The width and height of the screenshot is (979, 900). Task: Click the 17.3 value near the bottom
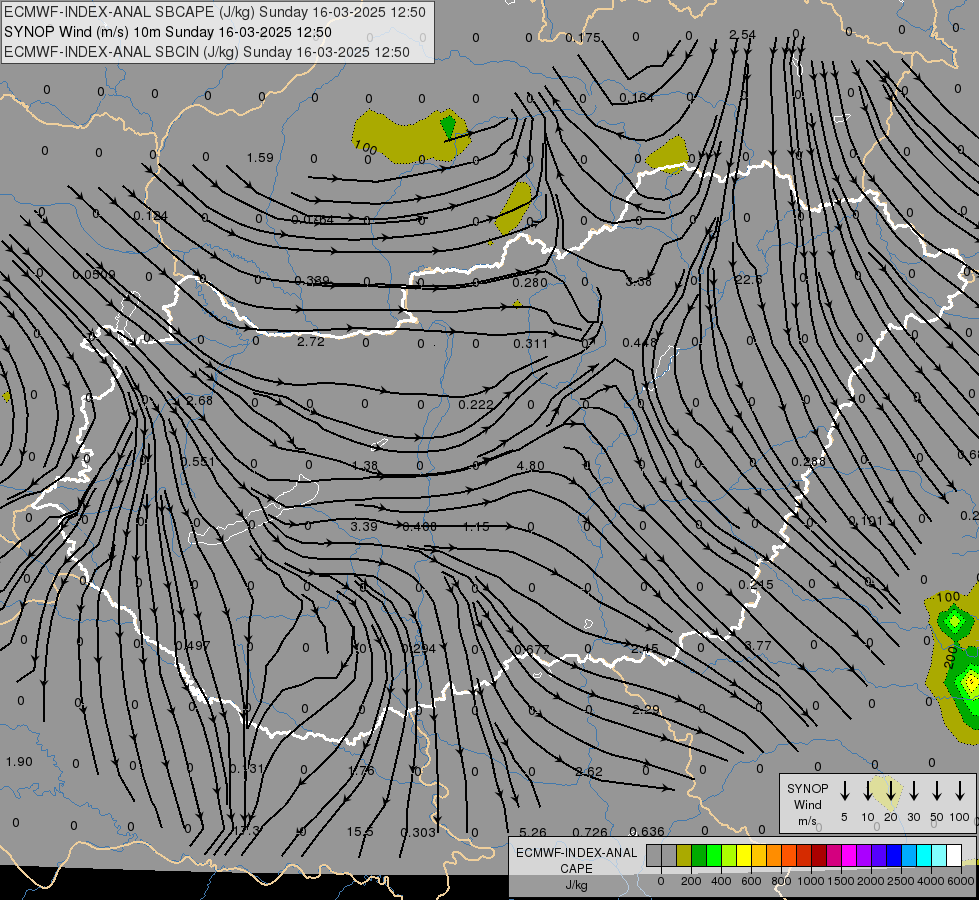pyautogui.click(x=246, y=831)
